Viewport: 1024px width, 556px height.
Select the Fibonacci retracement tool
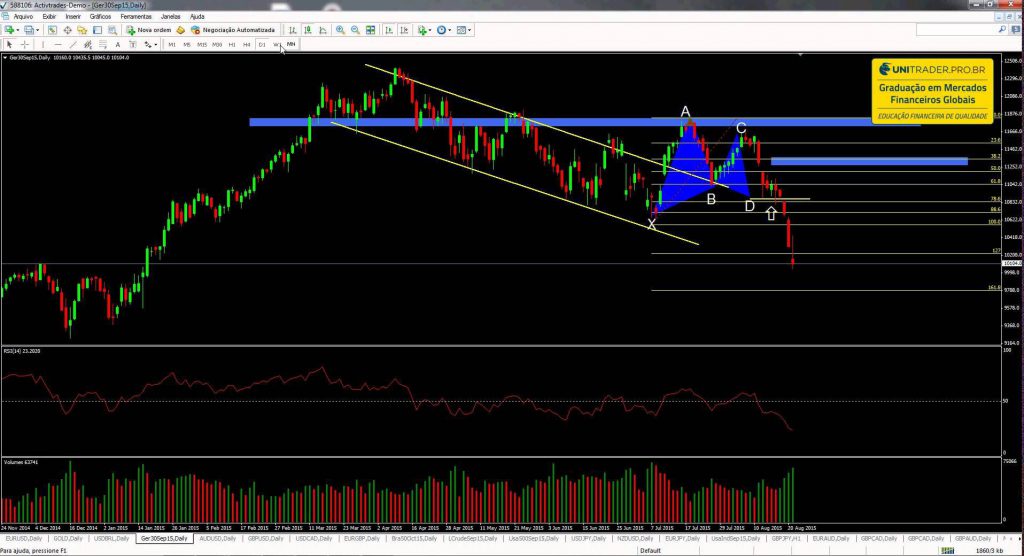(103, 44)
